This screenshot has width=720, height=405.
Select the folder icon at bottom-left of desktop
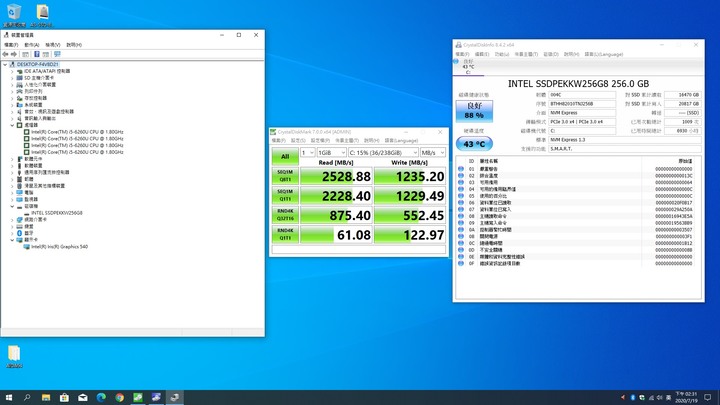[14, 357]
